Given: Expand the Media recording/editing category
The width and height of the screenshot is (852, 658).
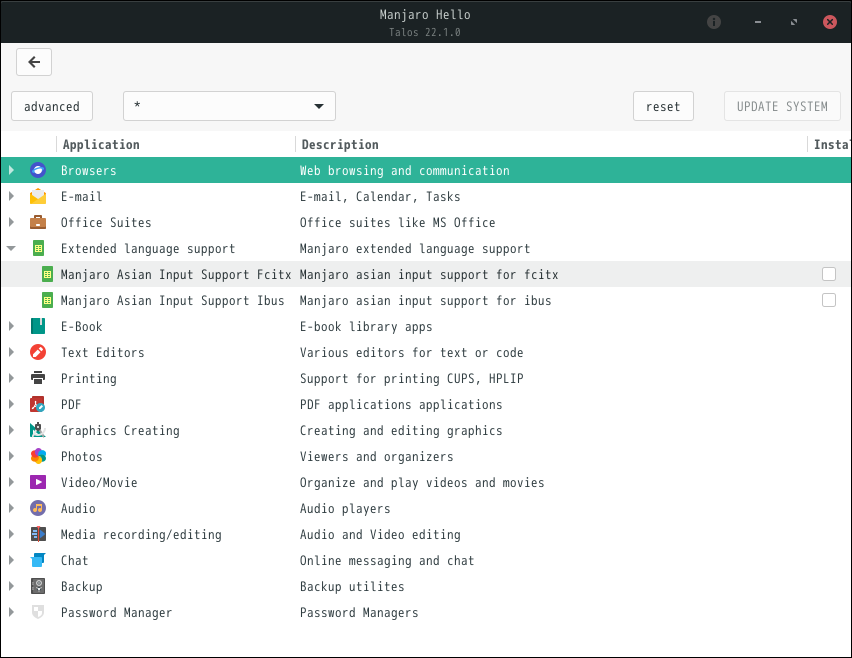Looking at the screenshot, I should click(11, 534).
